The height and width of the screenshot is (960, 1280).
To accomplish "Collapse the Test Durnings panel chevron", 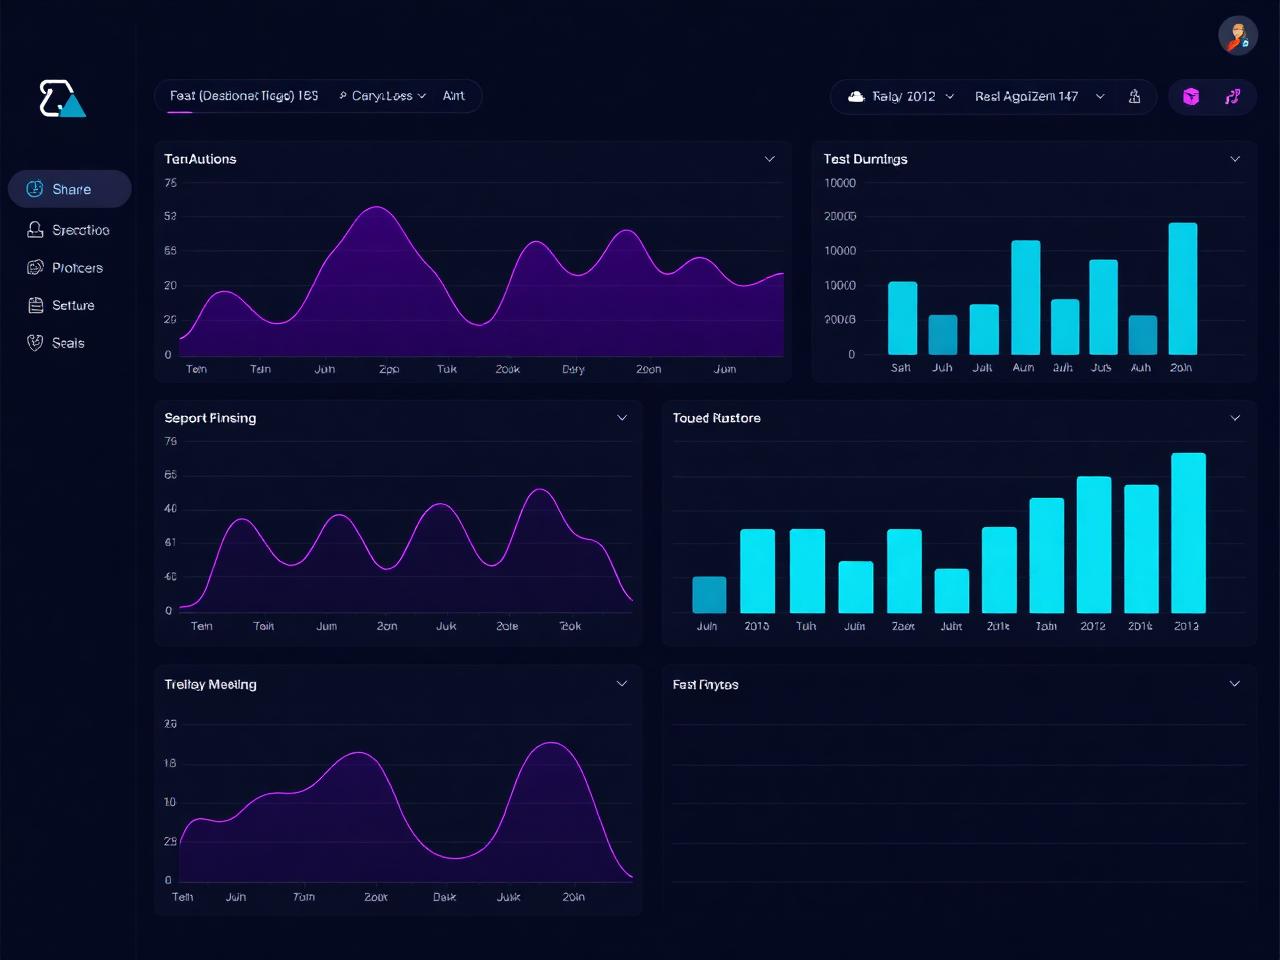I will coord(1235,159).
